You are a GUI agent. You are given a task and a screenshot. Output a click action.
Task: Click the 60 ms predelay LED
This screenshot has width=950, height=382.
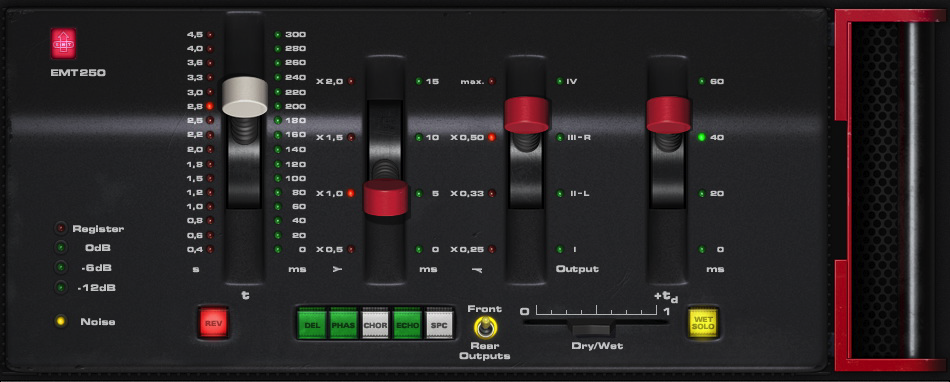click(x=702, y=81)
